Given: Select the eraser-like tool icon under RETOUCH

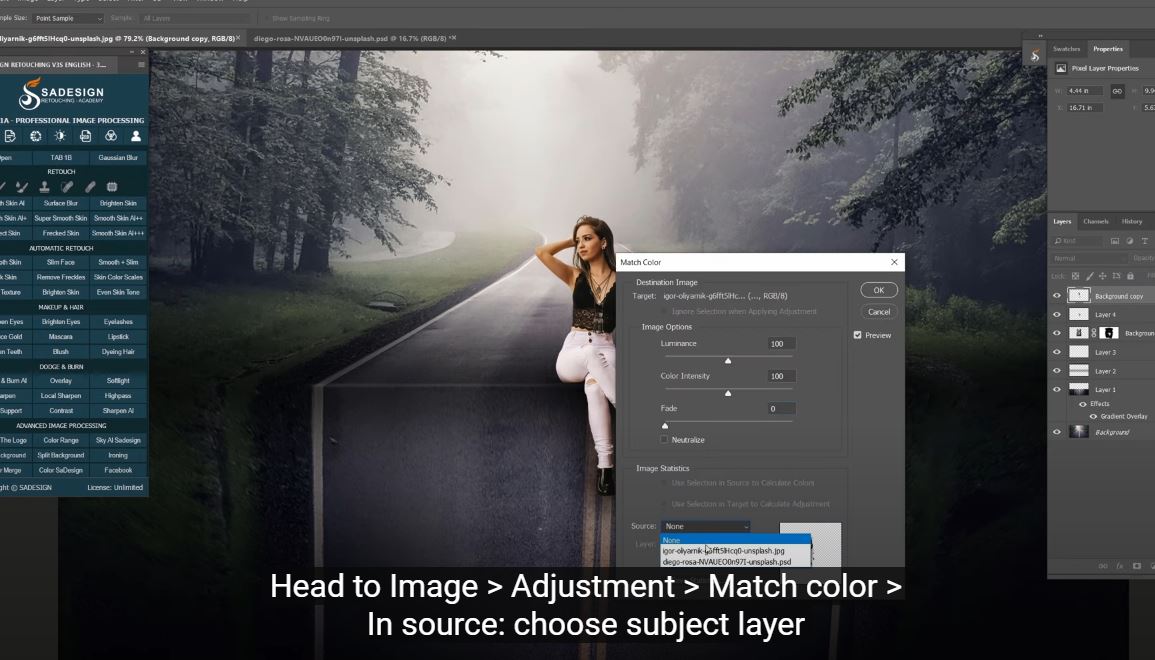Looking at the screenshot, I should (90, 187).
